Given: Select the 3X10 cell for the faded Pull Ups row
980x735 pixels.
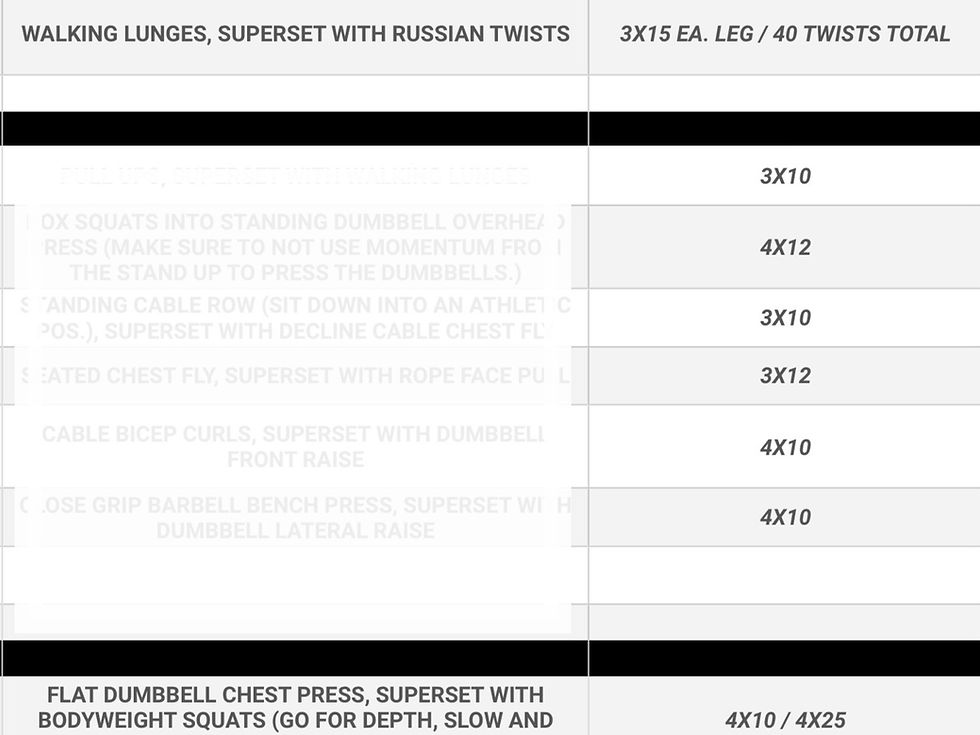Looking at the screenshot, I should [x=784, y=176].
